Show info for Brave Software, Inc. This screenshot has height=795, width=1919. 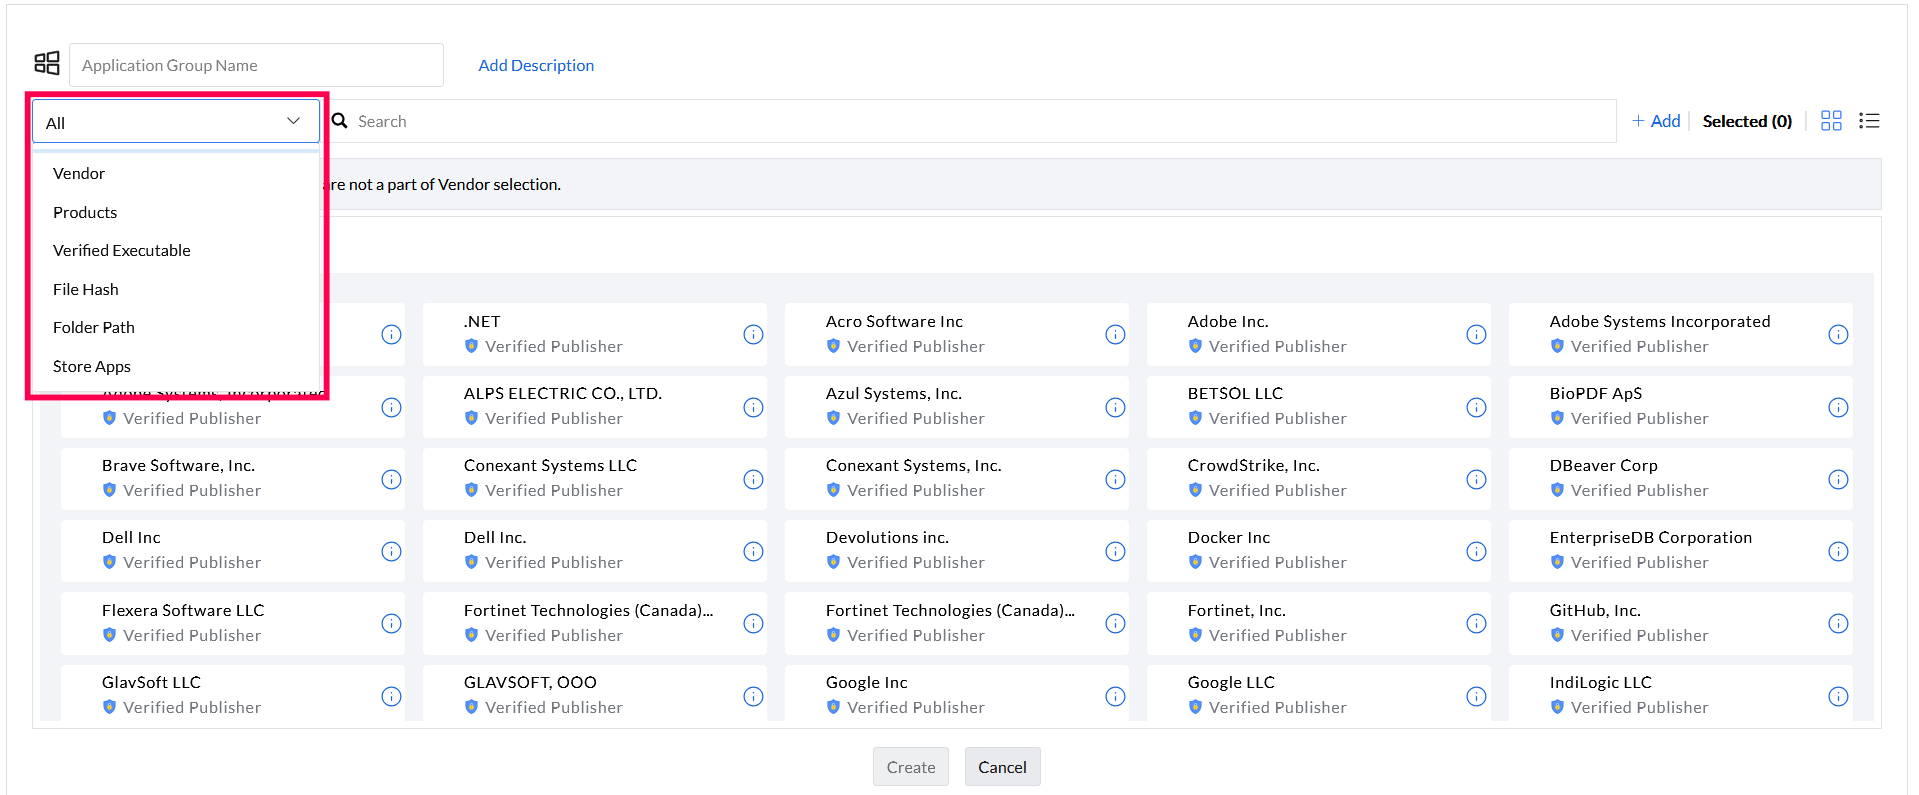tap(391, 479)
